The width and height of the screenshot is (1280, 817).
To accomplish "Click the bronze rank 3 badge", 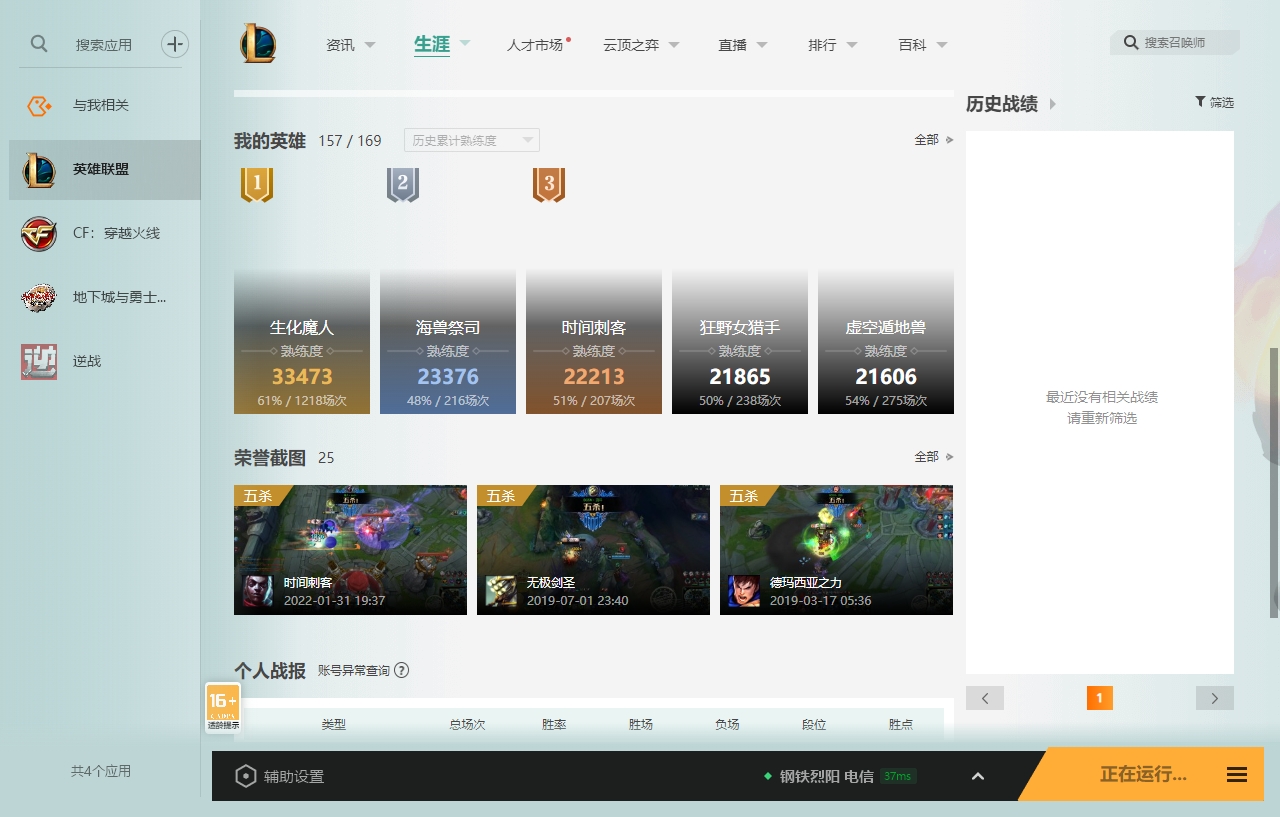I will pyautogui.click(x=549, y=185).
